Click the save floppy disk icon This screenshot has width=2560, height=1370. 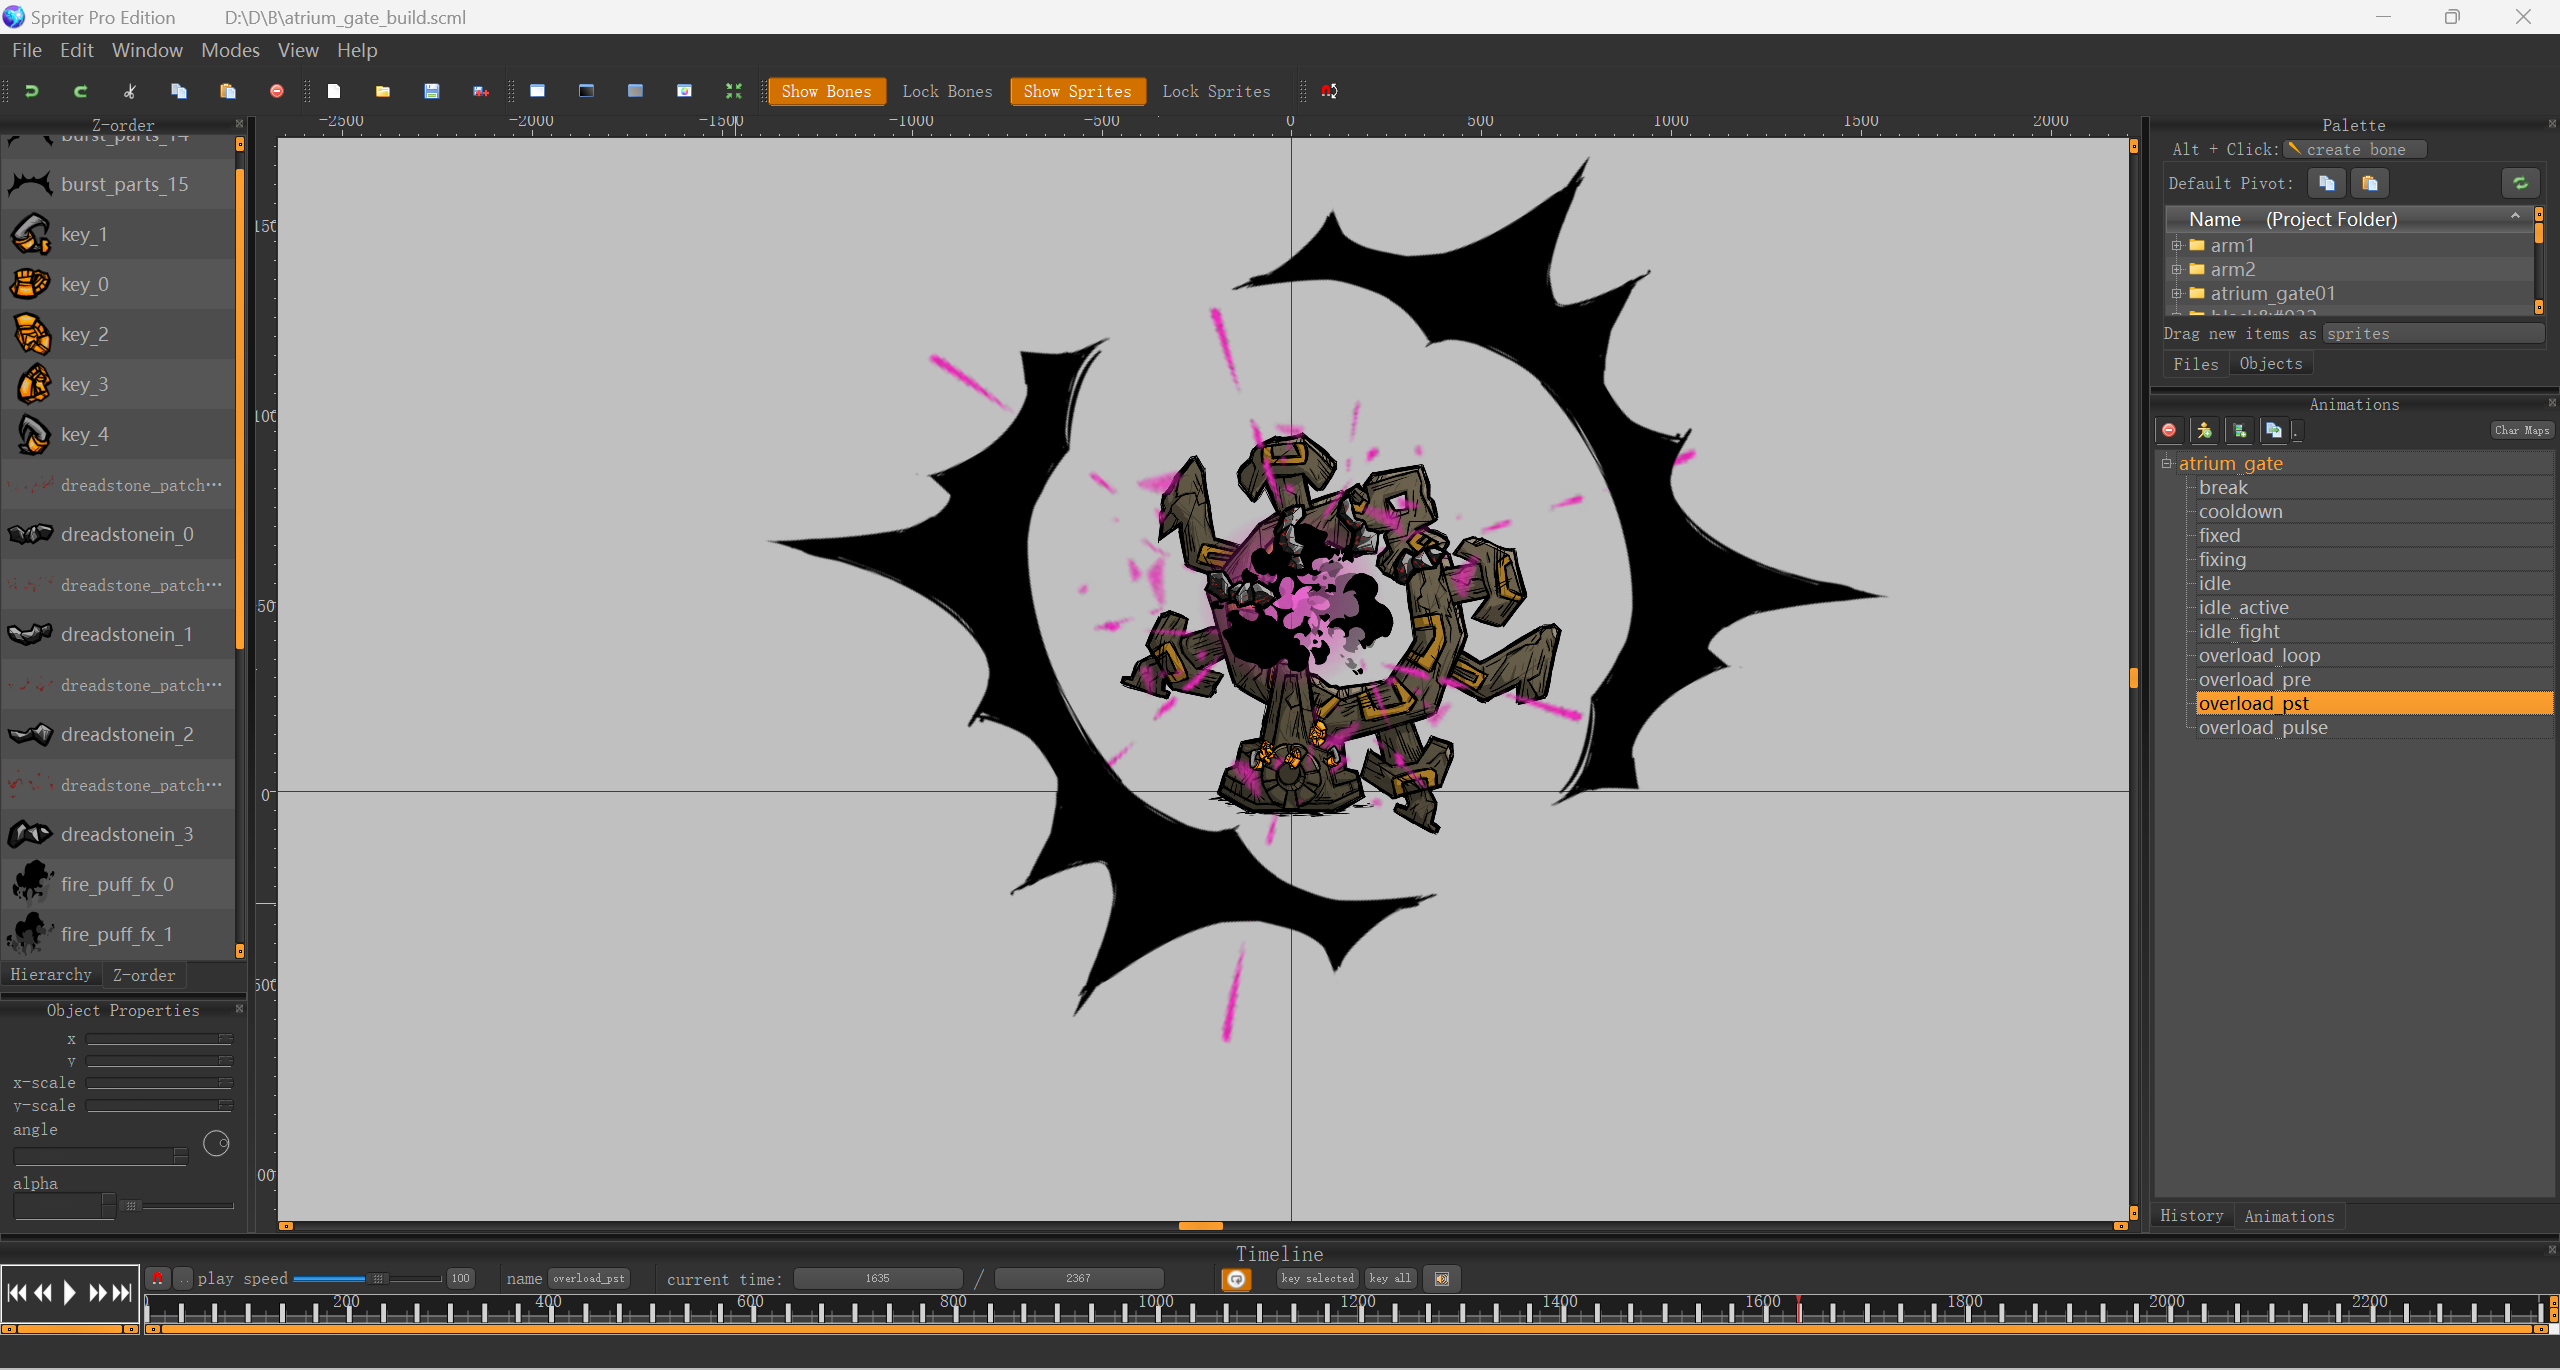pos(432,91)
